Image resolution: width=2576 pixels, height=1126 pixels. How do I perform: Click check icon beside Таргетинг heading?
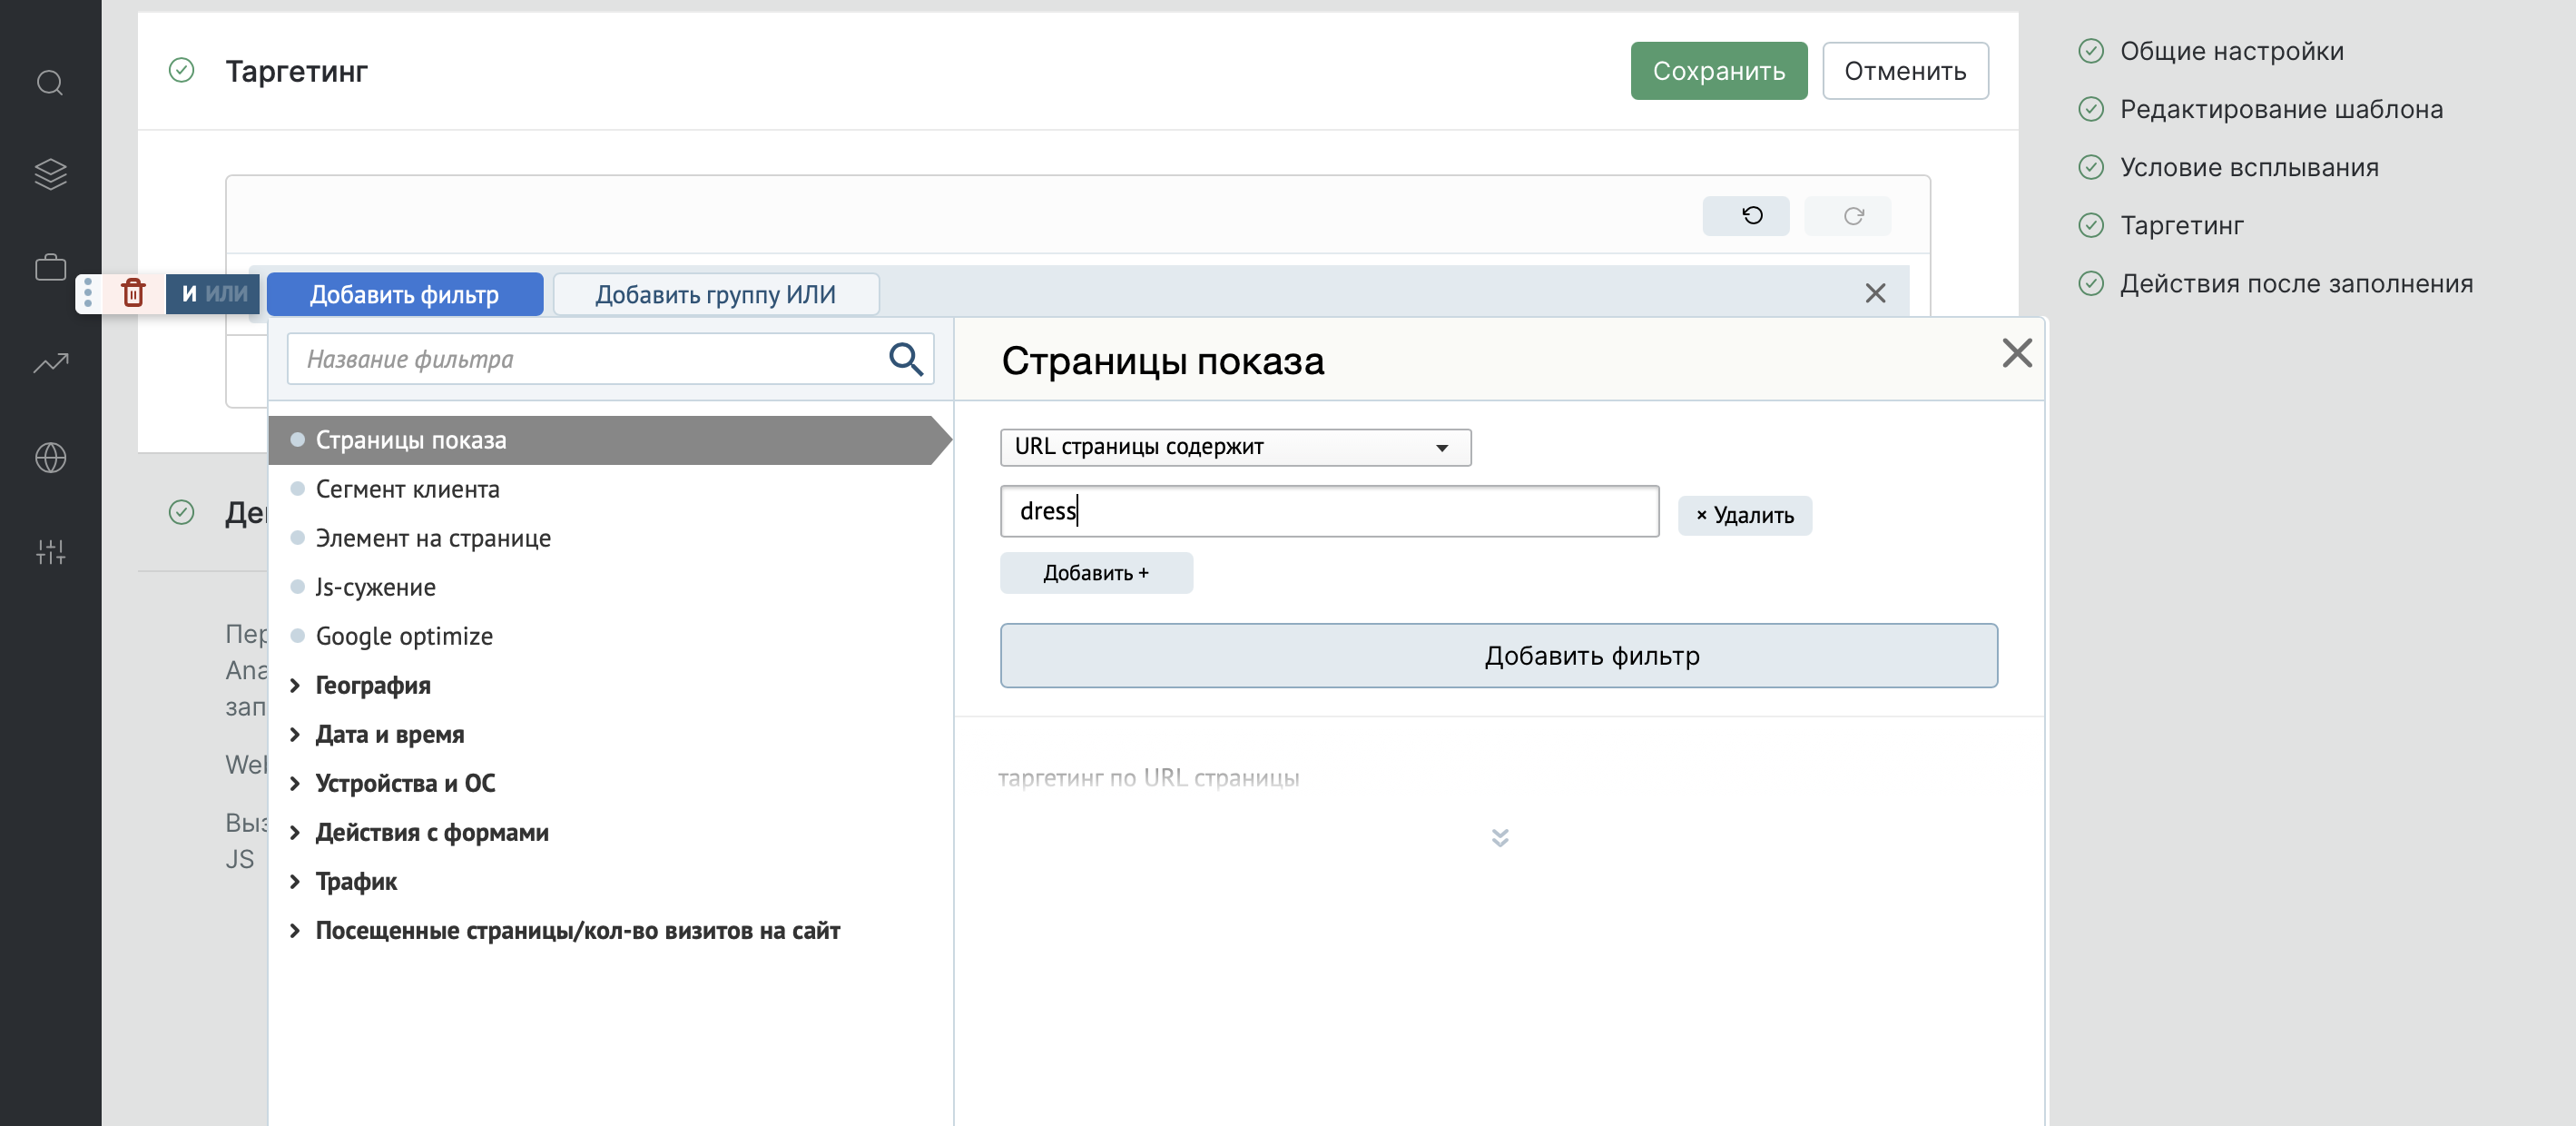(x=181, y=70)
